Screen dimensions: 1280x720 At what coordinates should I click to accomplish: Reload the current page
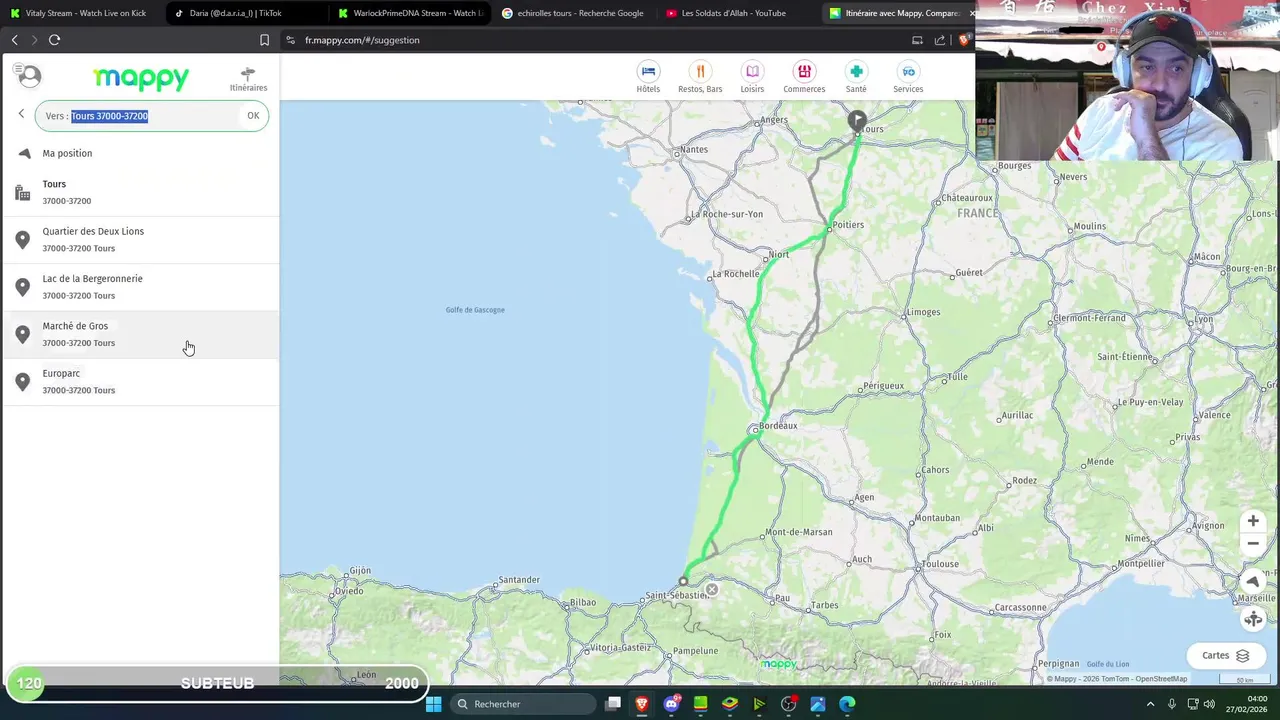coord(54,40)
